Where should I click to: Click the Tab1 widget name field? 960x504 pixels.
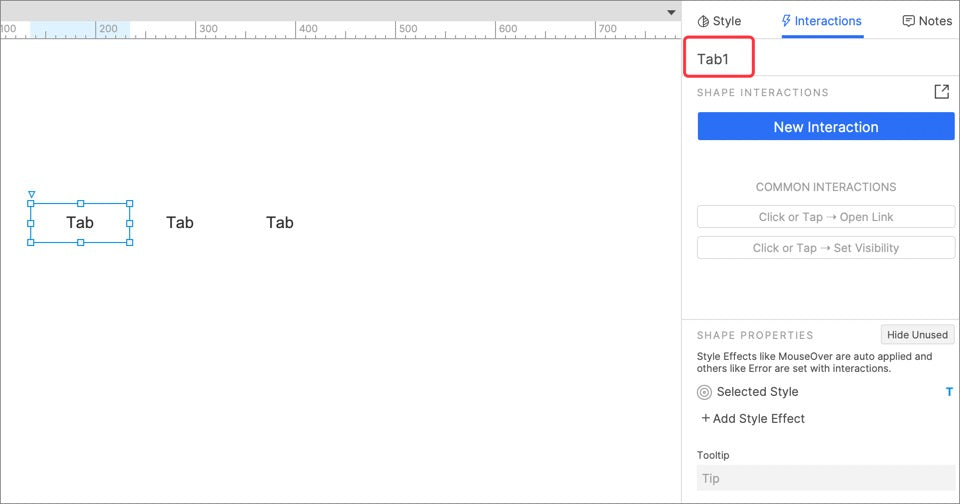click(718, 59)
